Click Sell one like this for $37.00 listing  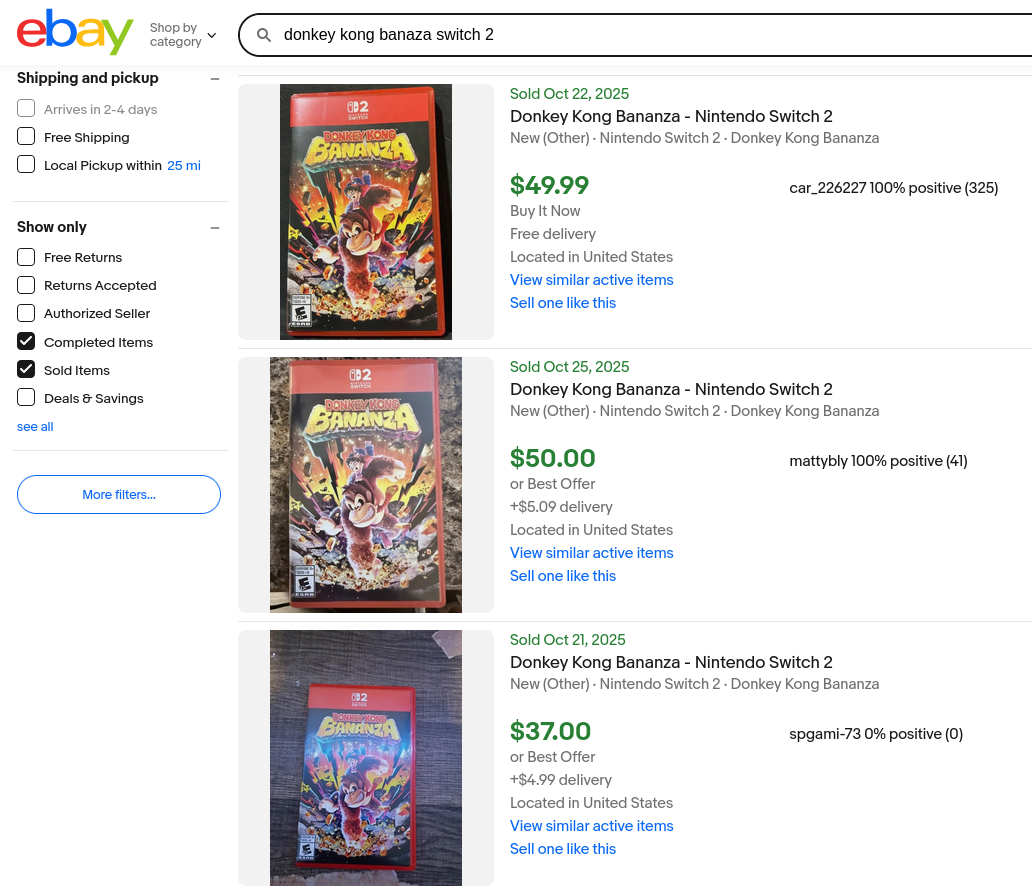pos(563,849)
